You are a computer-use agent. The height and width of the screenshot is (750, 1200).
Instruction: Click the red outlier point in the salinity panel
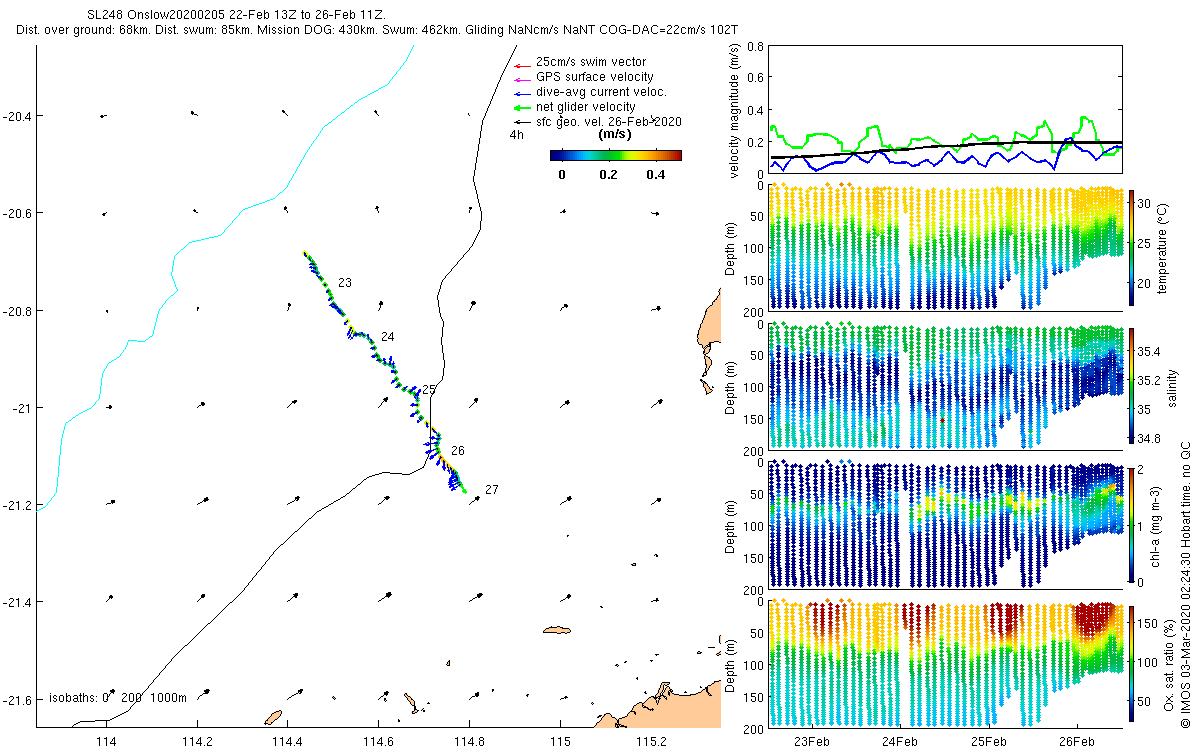[942, 421]
